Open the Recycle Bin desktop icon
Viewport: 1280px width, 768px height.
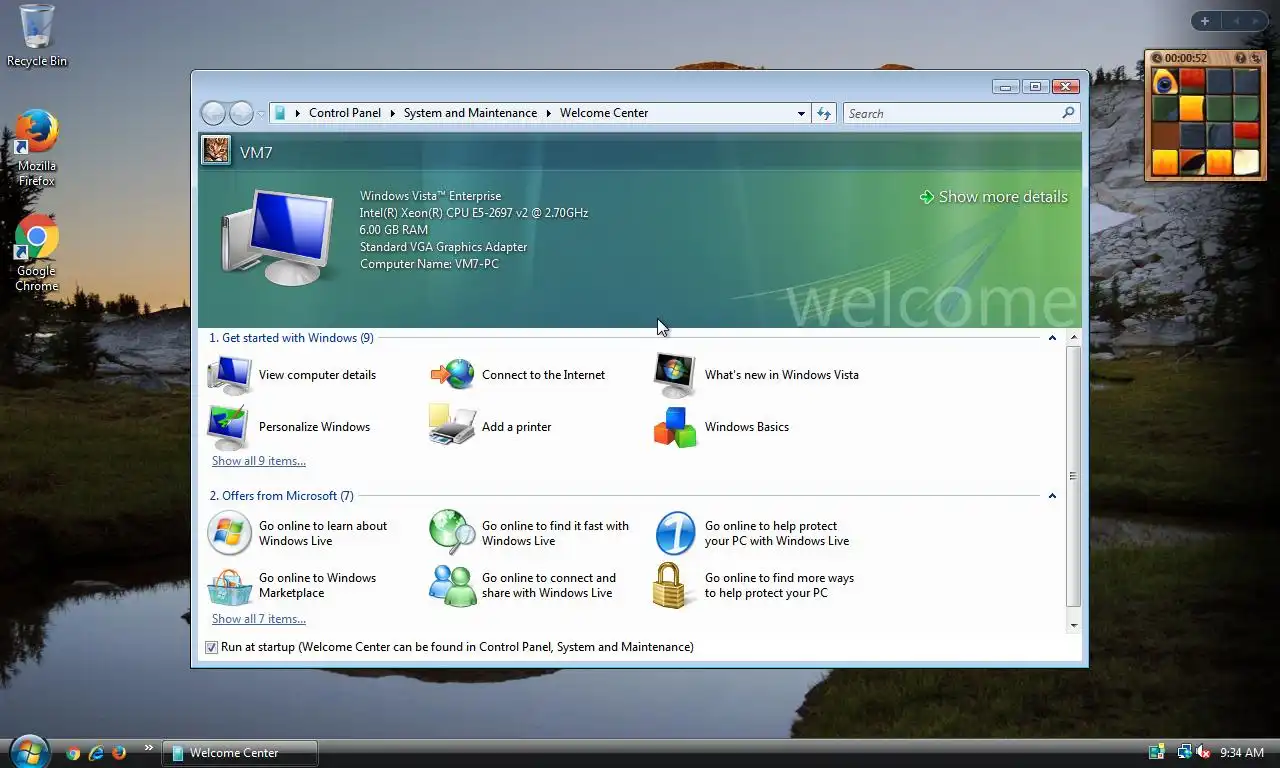point(37,36)
